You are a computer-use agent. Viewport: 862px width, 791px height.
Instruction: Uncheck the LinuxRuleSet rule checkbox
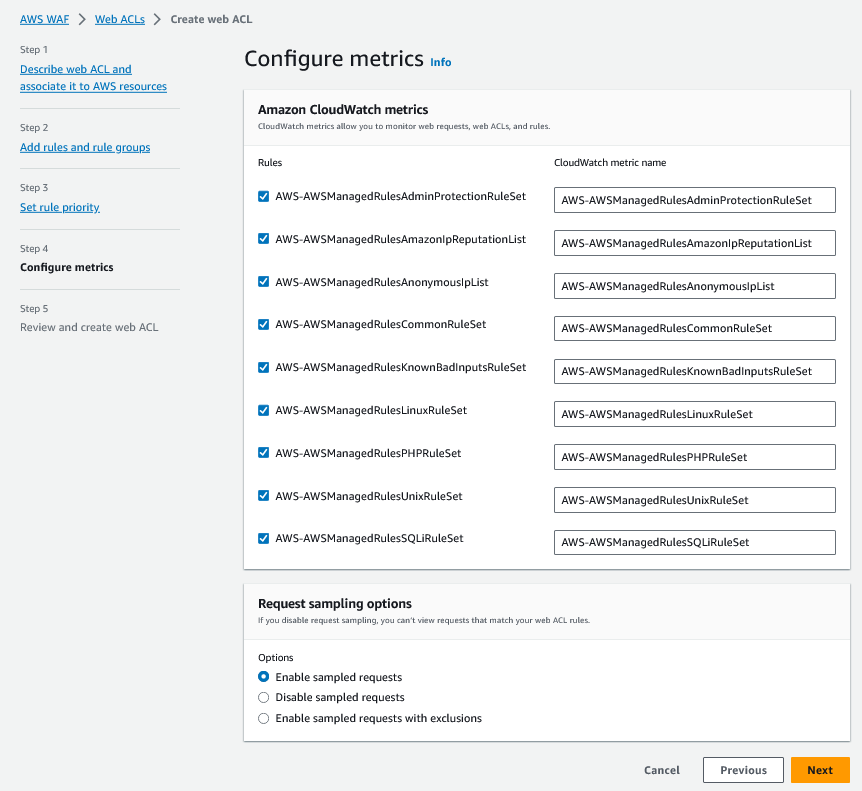[264, 410]
